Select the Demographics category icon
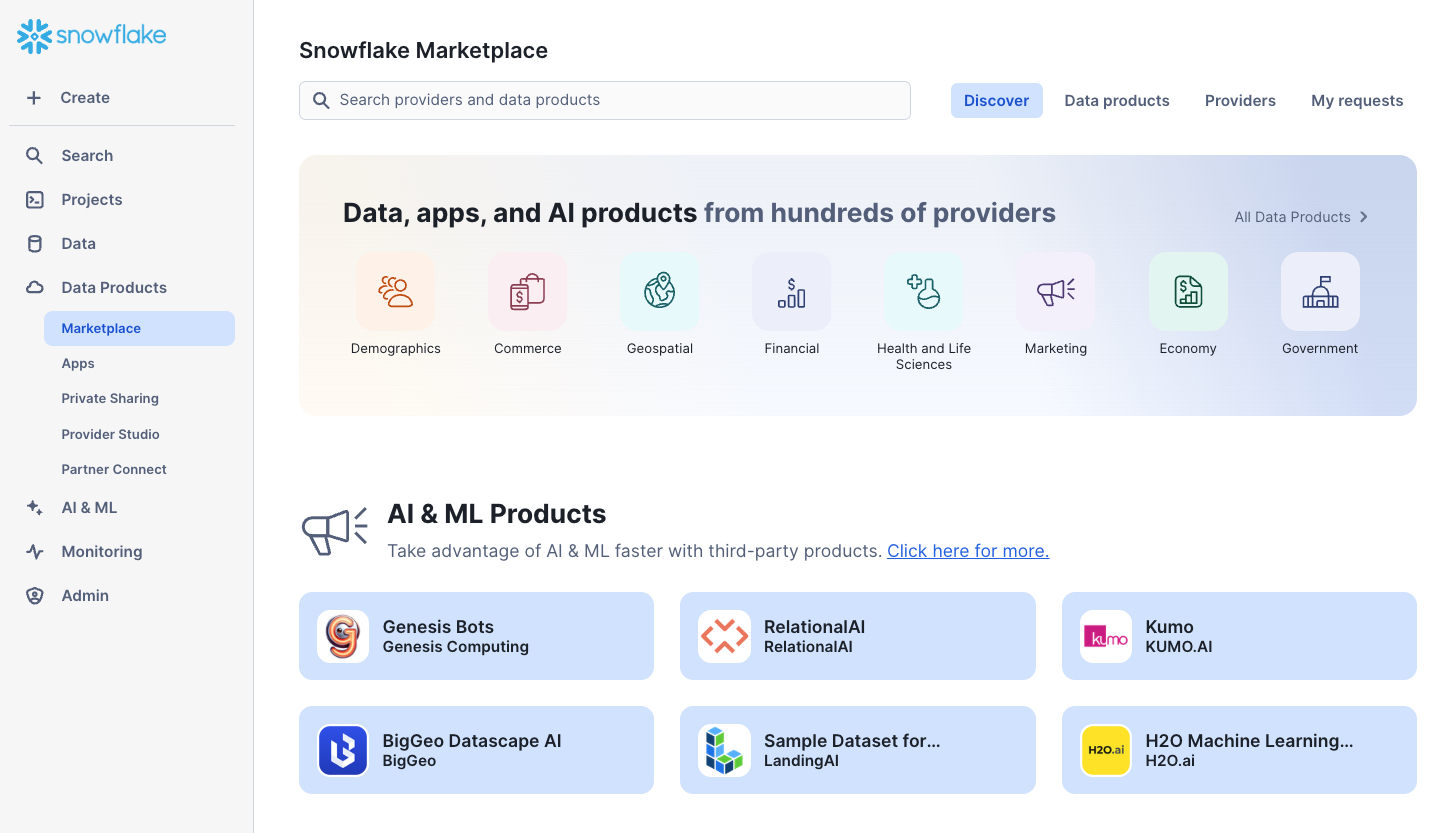This screenshot has height=833, width=1440. coord(395,291)
